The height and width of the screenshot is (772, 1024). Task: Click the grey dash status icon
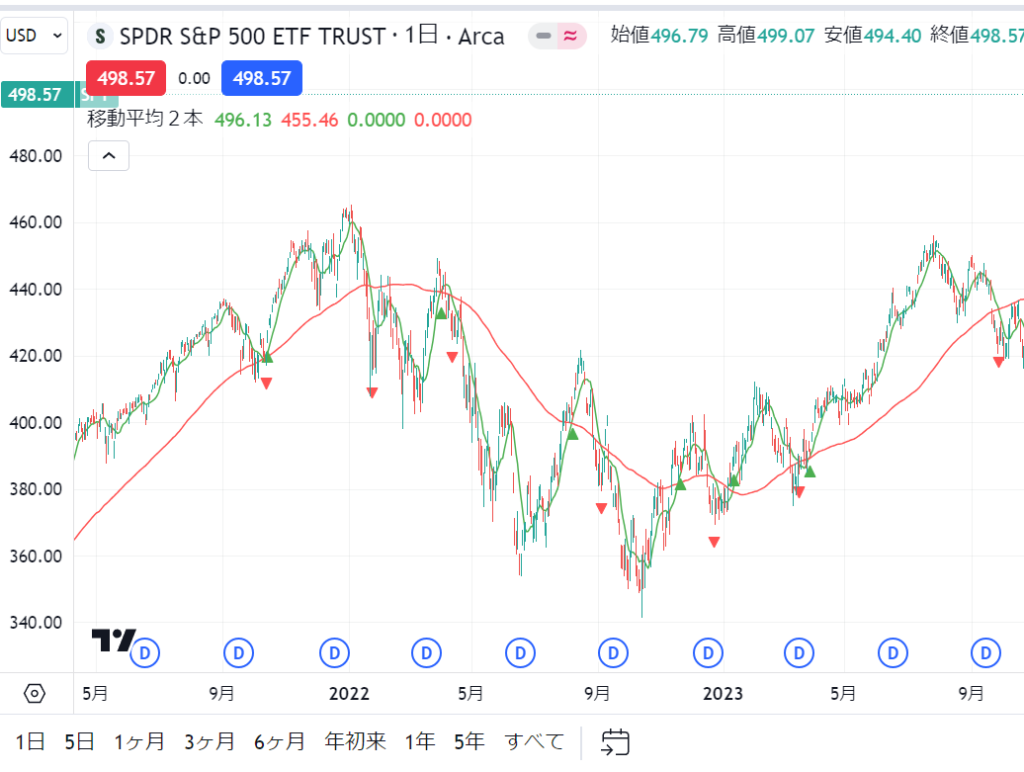[x=544, y=37]
